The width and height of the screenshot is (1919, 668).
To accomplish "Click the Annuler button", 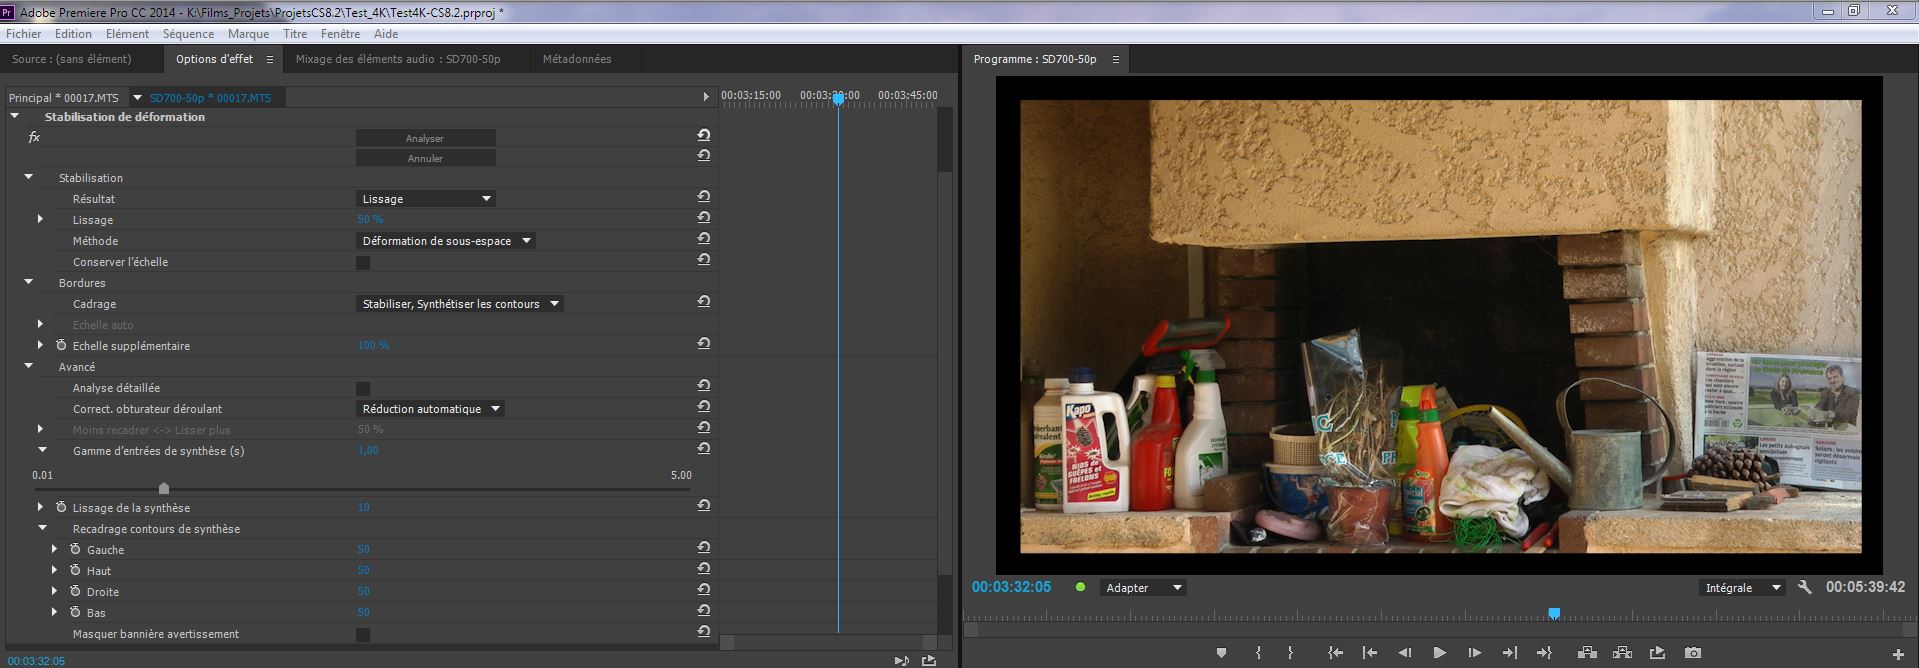I will coord(425,158).
